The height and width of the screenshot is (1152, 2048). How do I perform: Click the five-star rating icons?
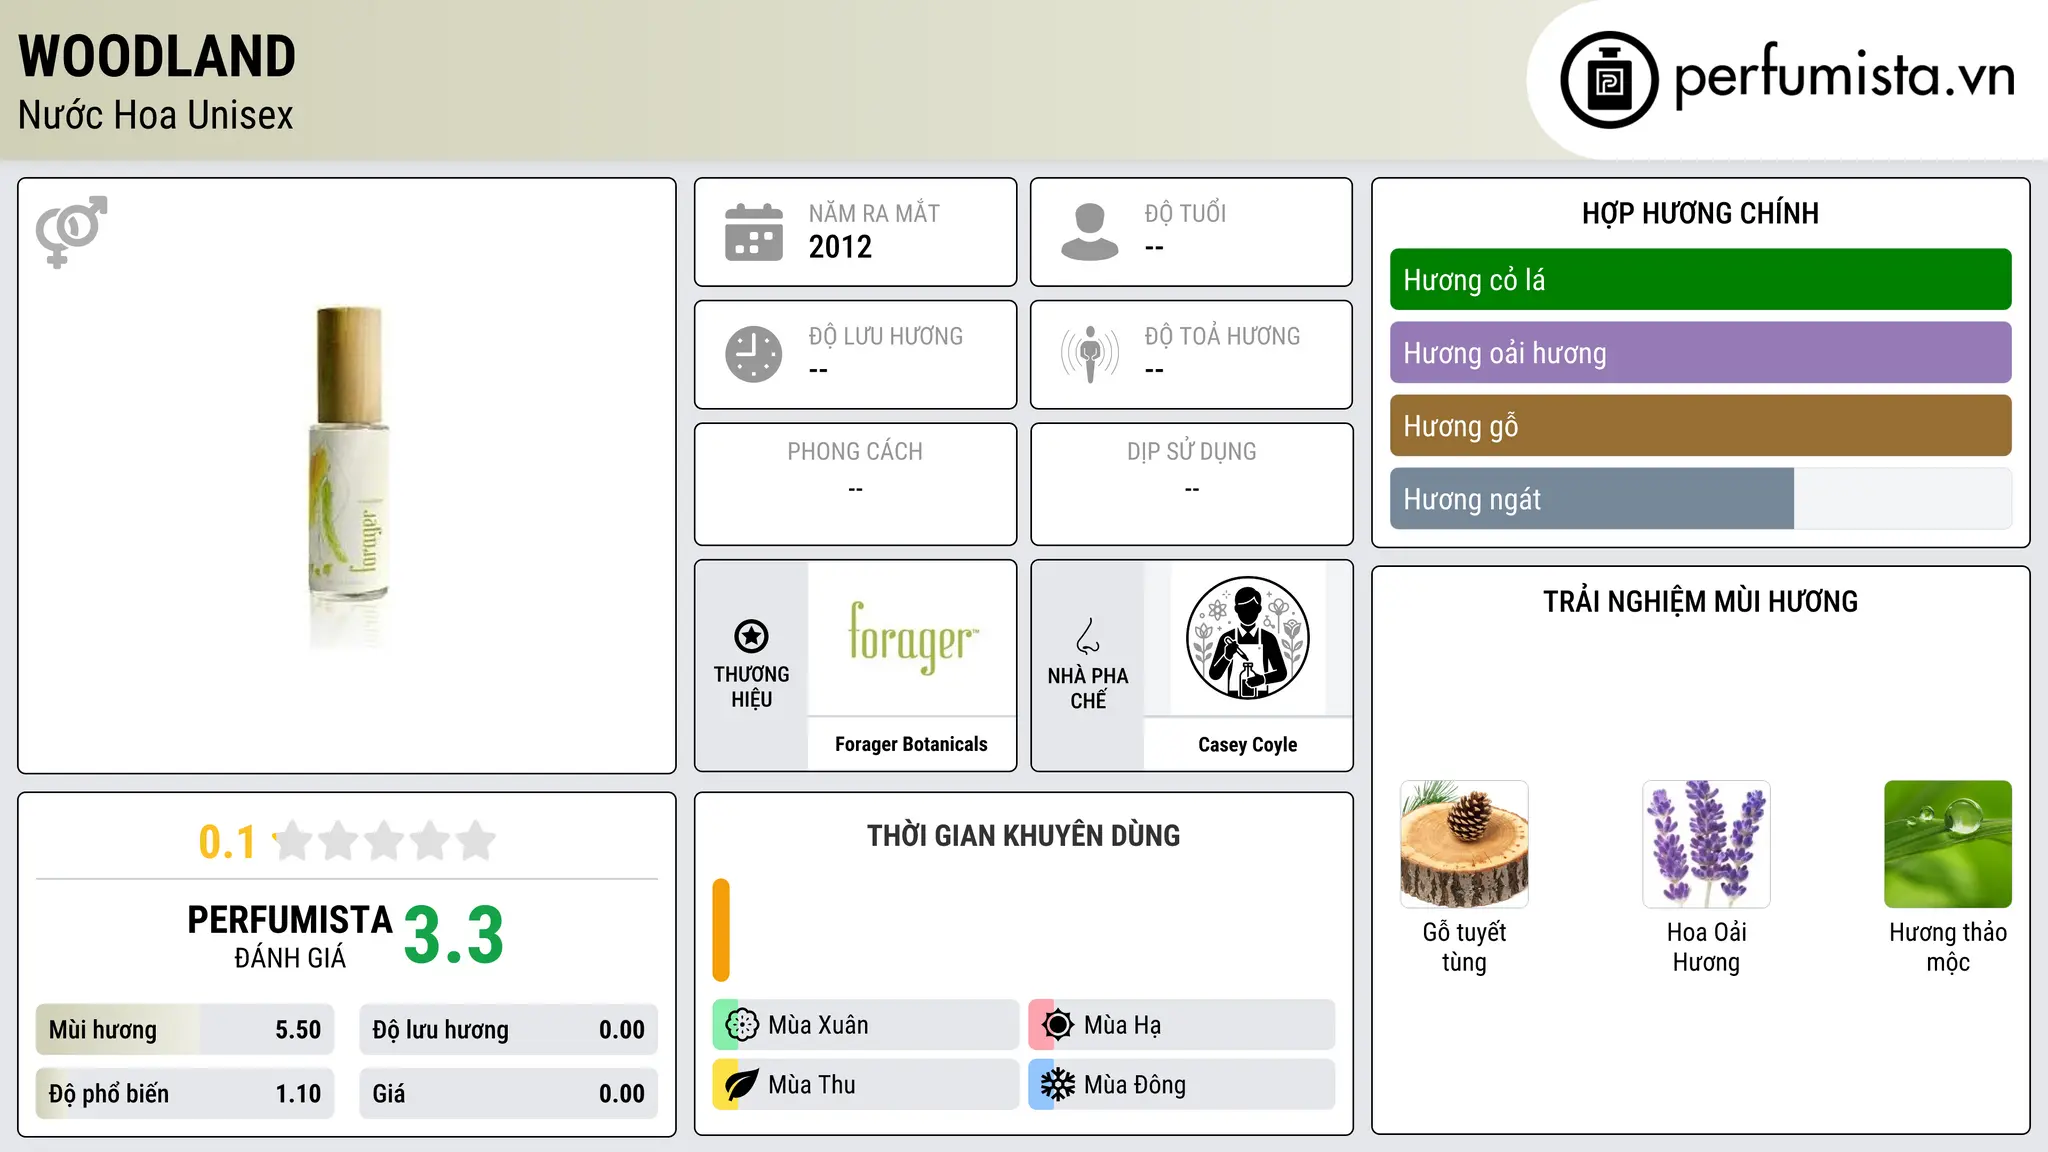pos(384,841)
